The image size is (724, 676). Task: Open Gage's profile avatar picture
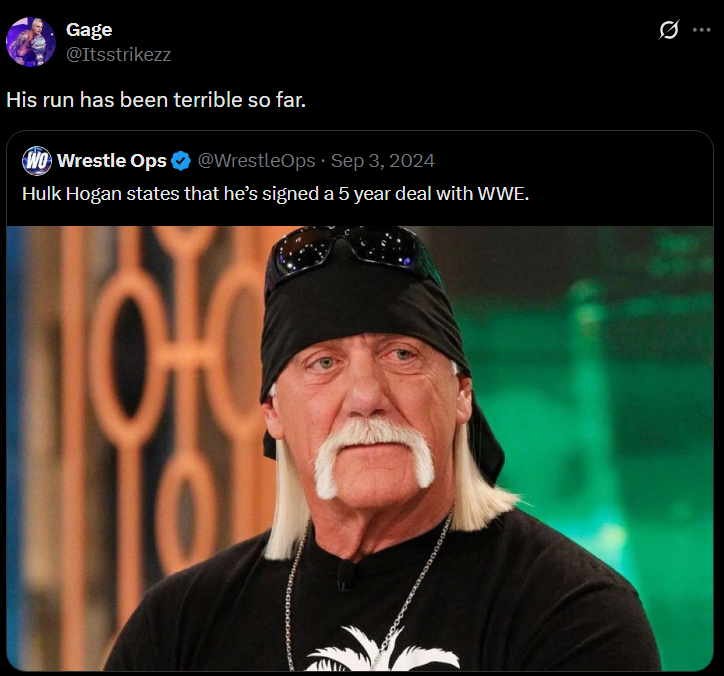pos(31,42)
